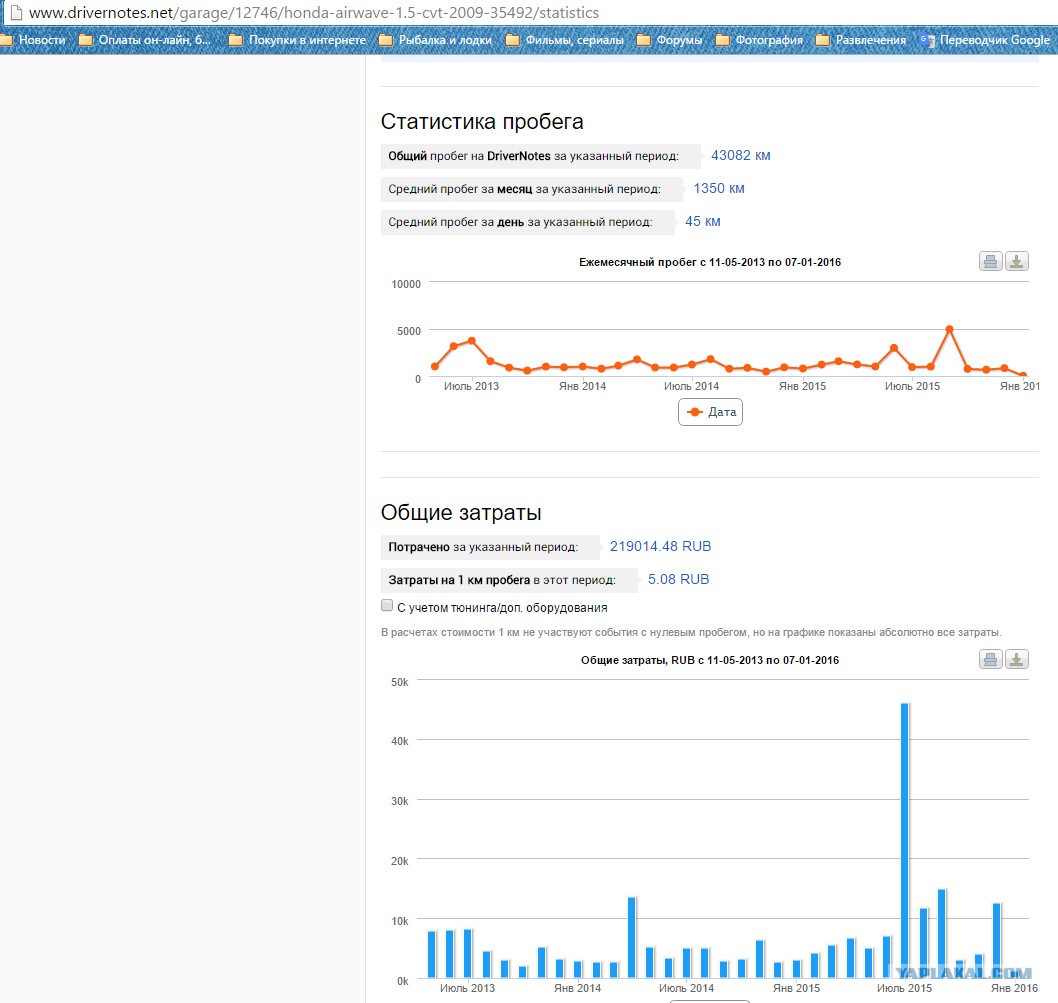Image resolution: width=1058 pixels, height=1003 pixels.
Task: Open the Покупки в интернете bookmarks folder
Action: pyautogui.click(x=298, y=40)
